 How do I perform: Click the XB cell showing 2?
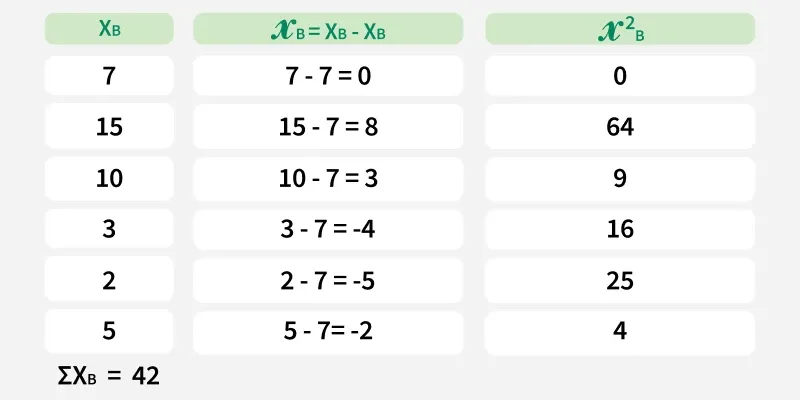(109, 280)
